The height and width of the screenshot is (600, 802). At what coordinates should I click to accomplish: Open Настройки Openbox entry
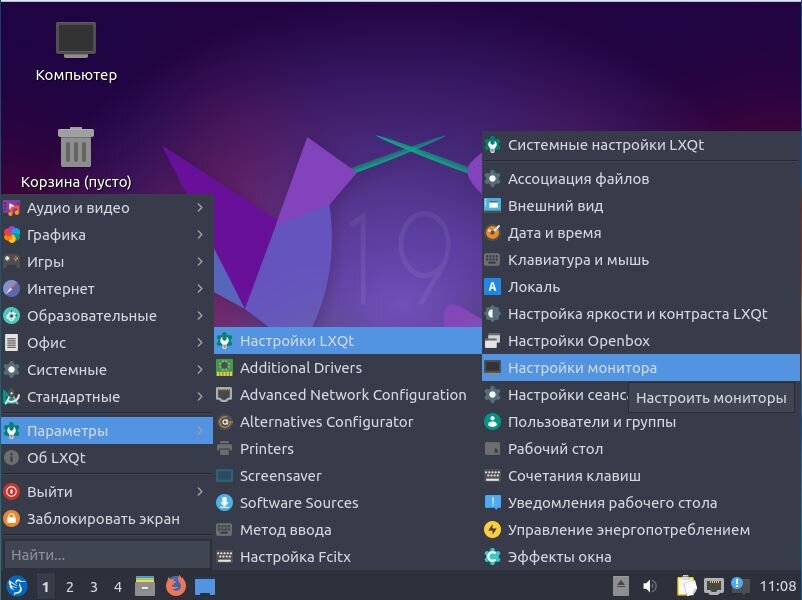(640, 341)
